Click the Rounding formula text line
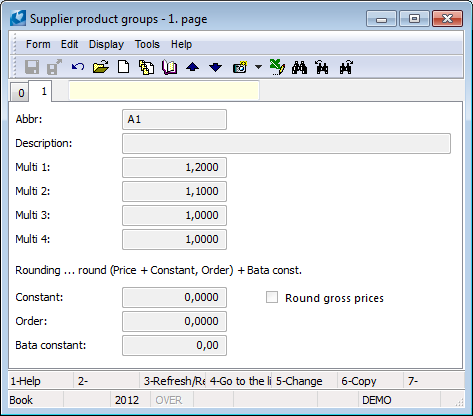Screen dimensions: 473x416 click(159, 270)
